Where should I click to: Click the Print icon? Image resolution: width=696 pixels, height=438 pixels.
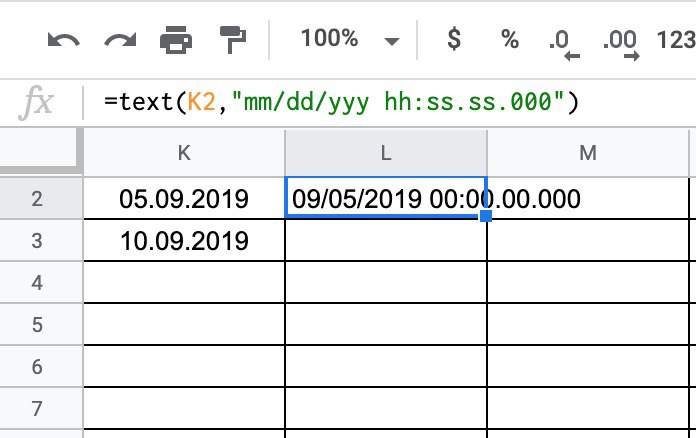176,40
